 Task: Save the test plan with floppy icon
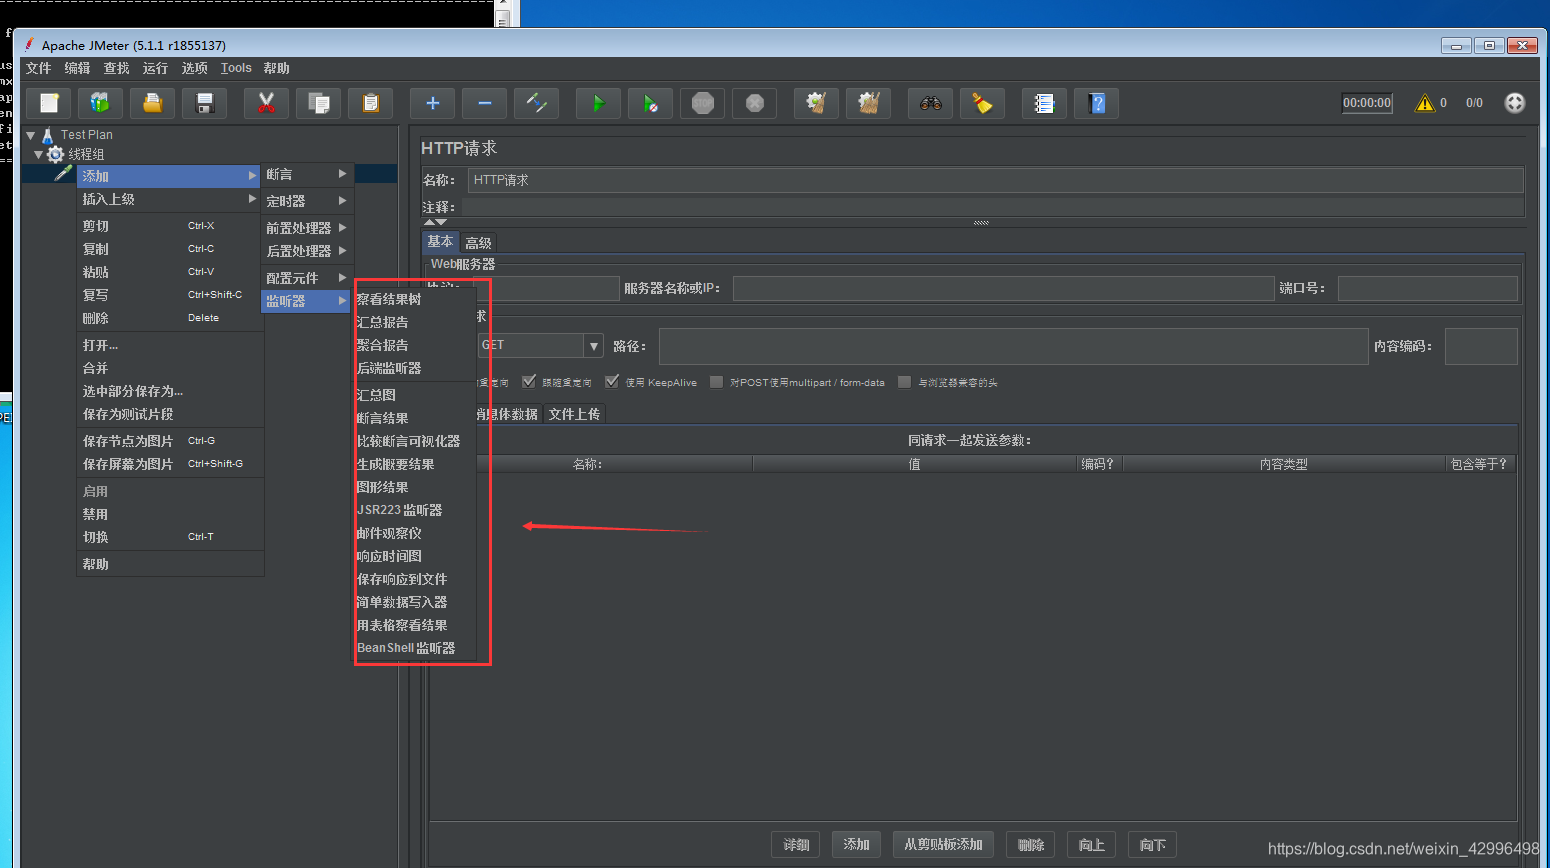click(x=204, y=103)
